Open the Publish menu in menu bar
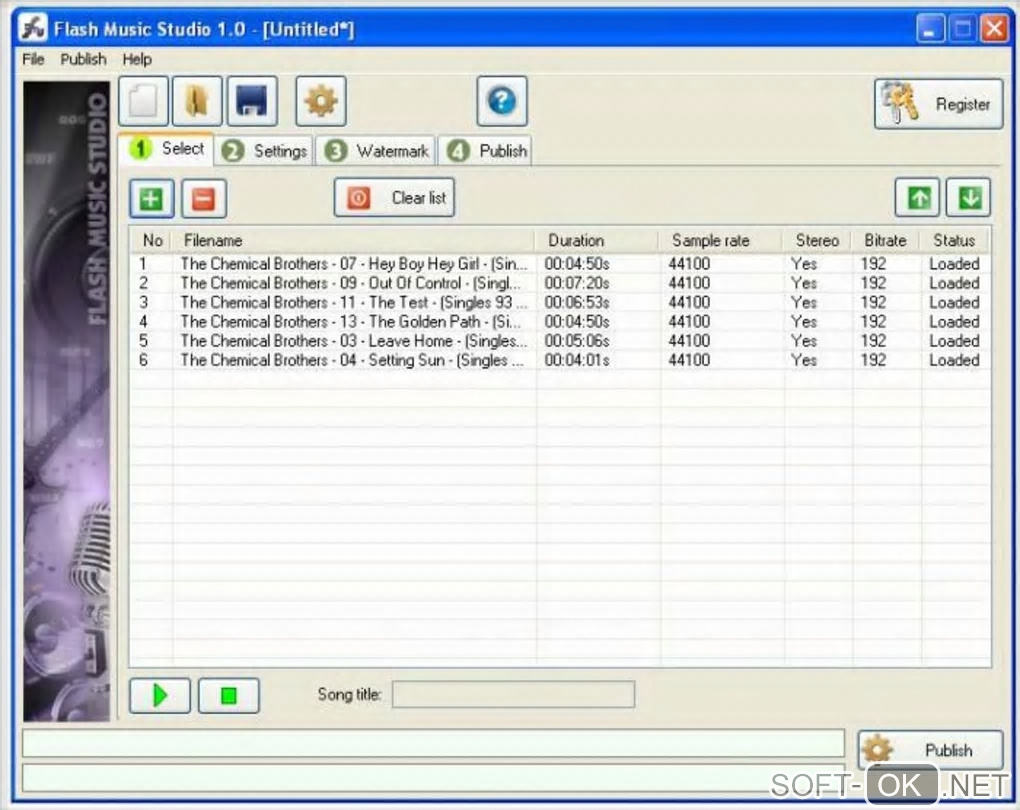The width and height of the screenshot is (1020, 810). (83, 59)
